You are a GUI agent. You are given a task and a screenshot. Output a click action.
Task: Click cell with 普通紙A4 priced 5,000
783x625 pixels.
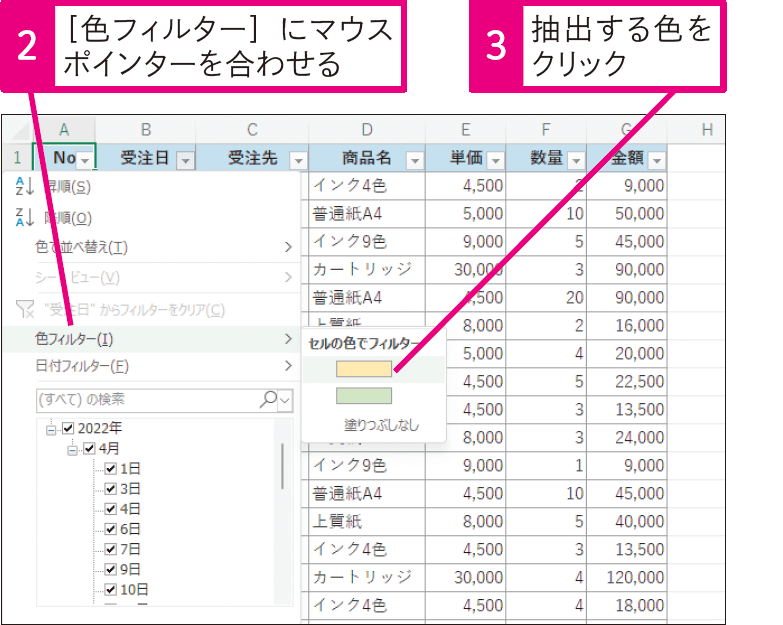click(367, 214)
